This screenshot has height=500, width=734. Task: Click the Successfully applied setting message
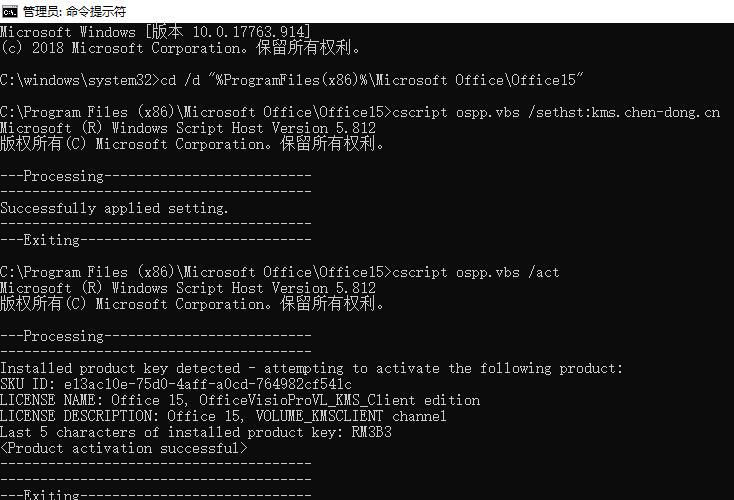[114, 208]
